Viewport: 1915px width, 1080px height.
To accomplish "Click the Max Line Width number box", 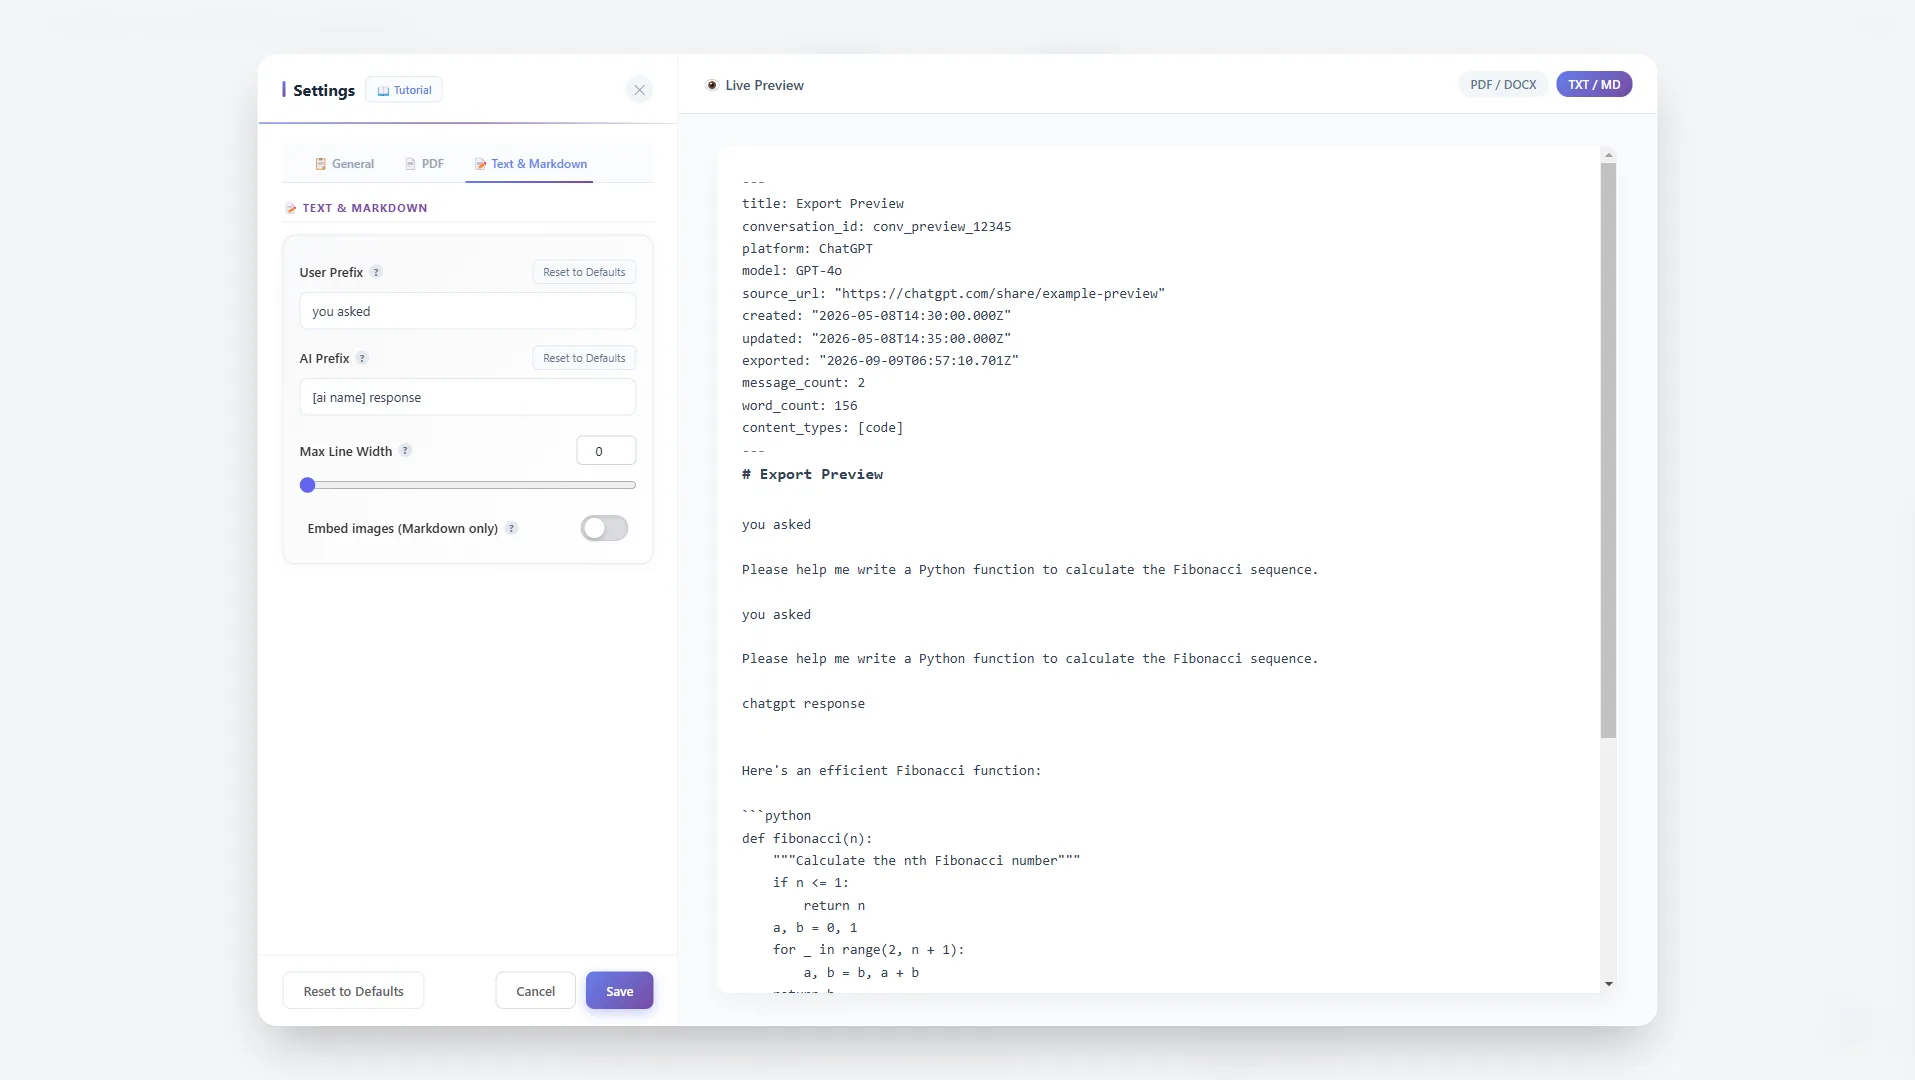I will coord(606,451).
